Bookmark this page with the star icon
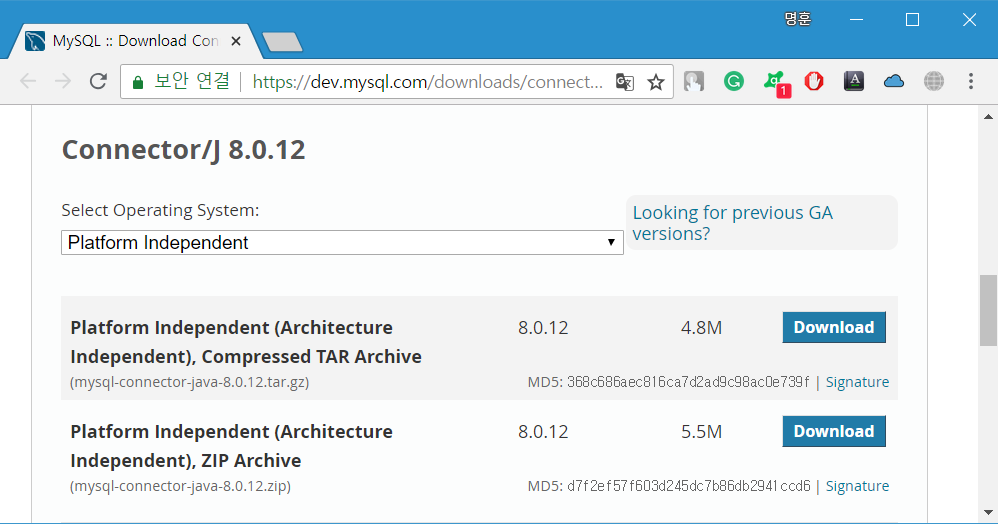The image size is (998, 524). click(656, 82)
